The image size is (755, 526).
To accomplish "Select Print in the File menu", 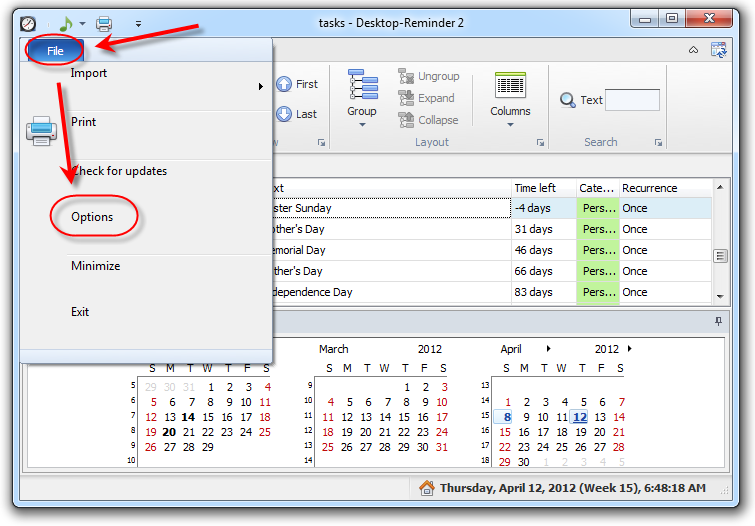I will (x=83, y=122).
